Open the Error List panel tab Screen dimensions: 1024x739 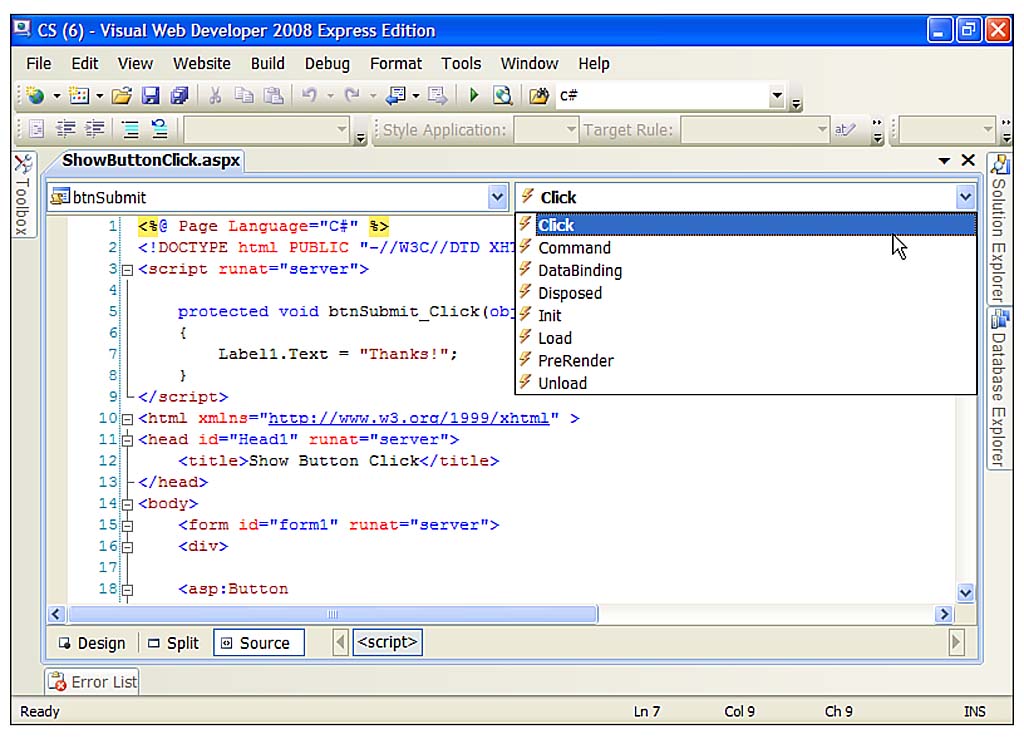92,682
